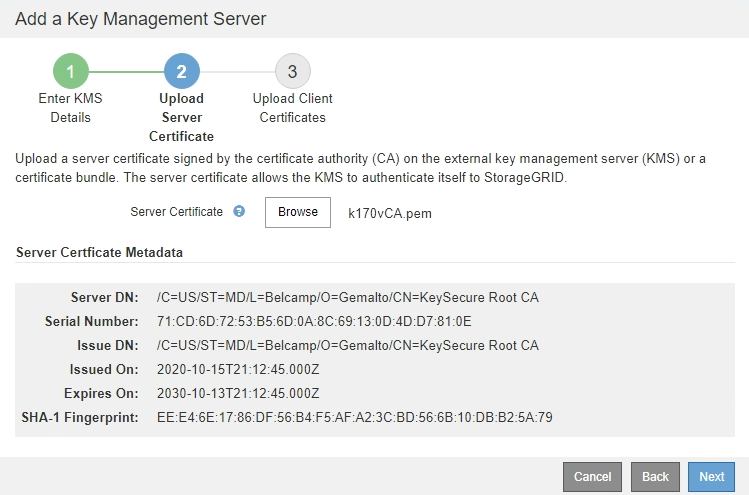Click the Server DN value text
Viewport: 749px width, 495px height.
[347, 298]
